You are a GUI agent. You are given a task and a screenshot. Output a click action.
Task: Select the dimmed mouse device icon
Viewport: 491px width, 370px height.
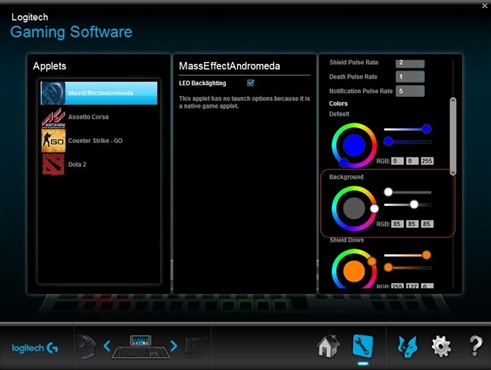pos(86,347)
